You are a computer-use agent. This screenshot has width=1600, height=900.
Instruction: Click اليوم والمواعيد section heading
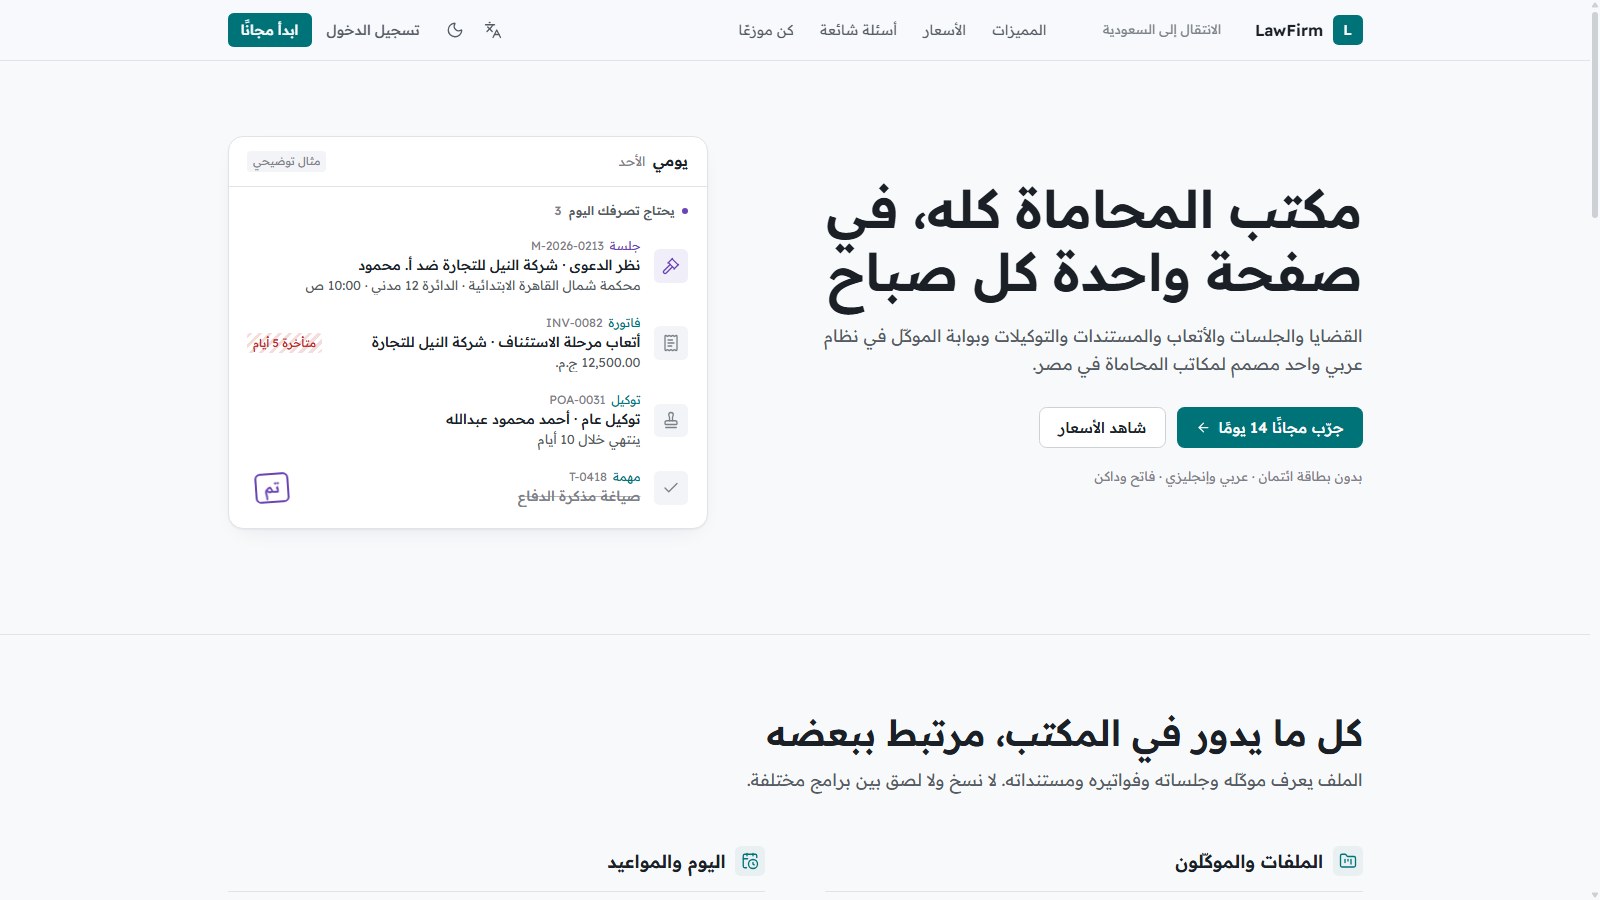667,862
